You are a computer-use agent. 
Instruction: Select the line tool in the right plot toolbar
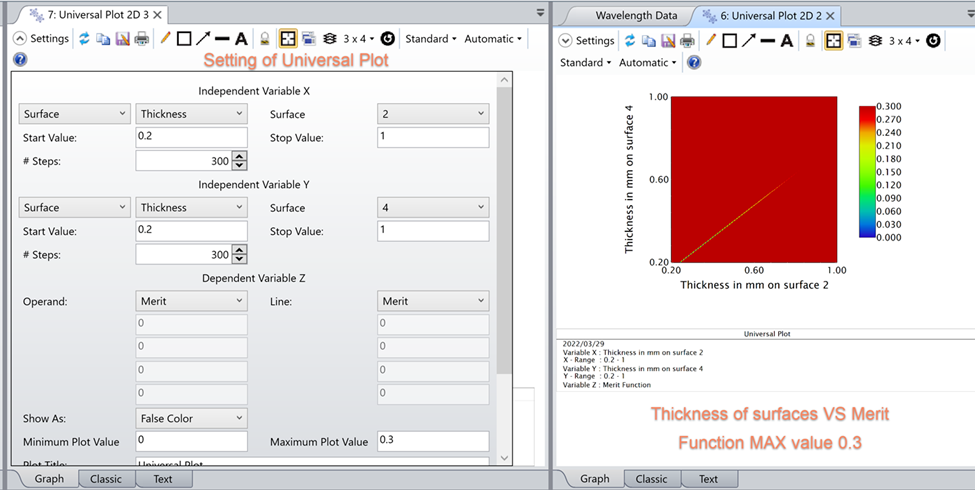click(x=768, y=41)
